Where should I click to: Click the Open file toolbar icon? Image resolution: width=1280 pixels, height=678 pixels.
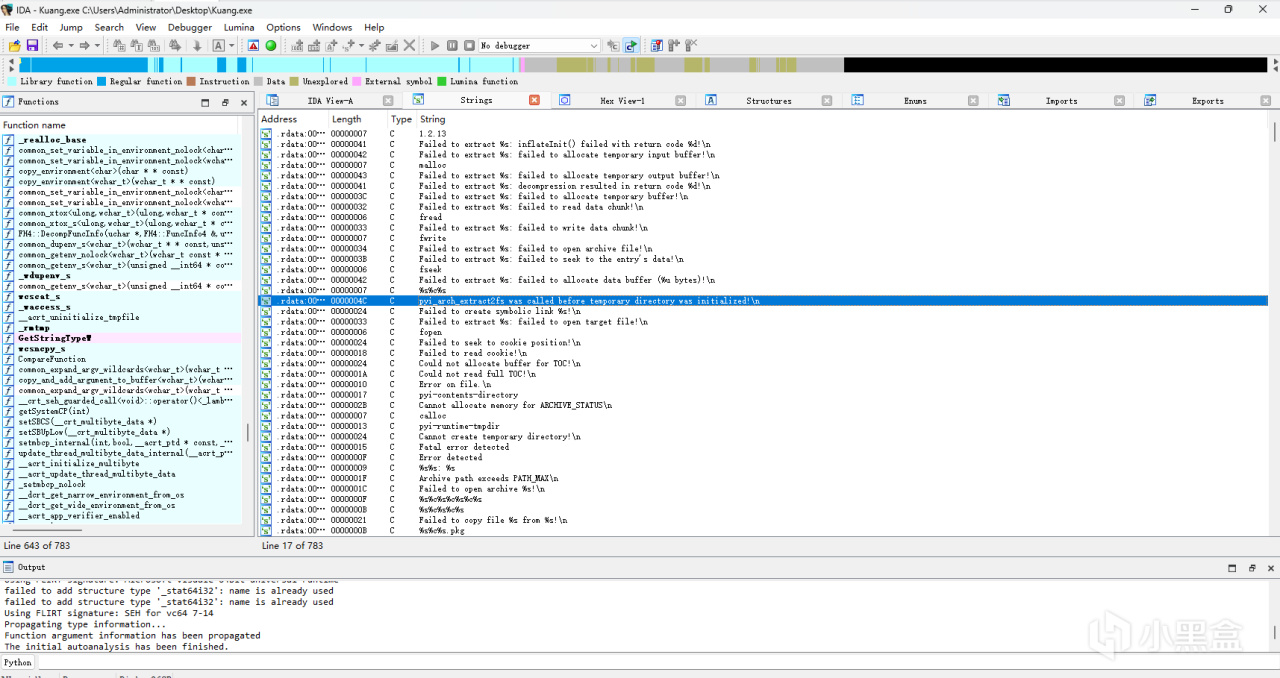15,46
